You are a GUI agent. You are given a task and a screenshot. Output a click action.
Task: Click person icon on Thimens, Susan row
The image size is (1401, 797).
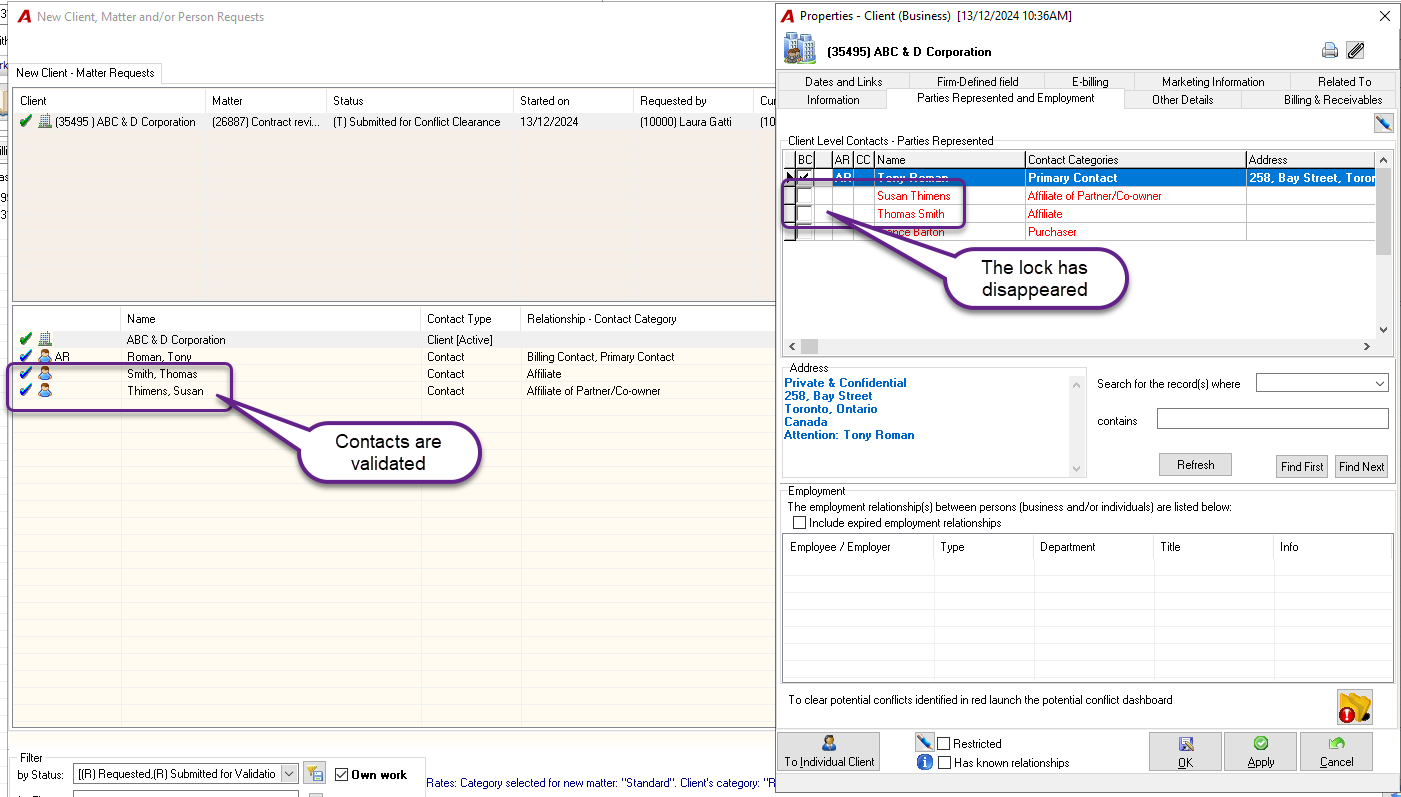(45, 391)
